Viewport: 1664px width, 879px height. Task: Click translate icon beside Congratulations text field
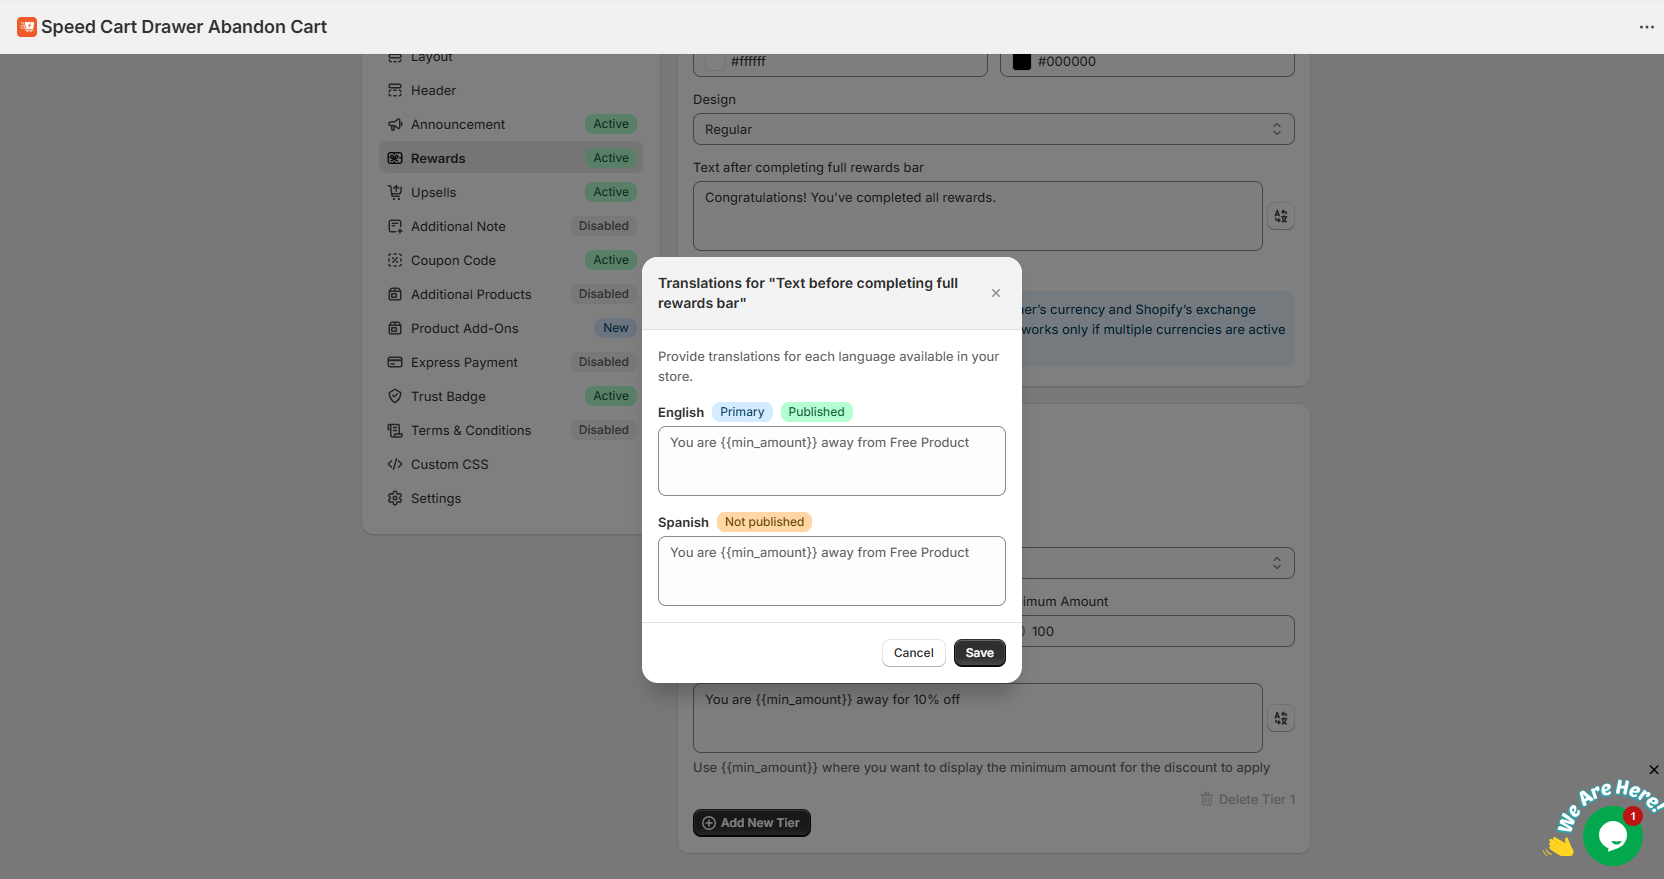click(1281, 216)
